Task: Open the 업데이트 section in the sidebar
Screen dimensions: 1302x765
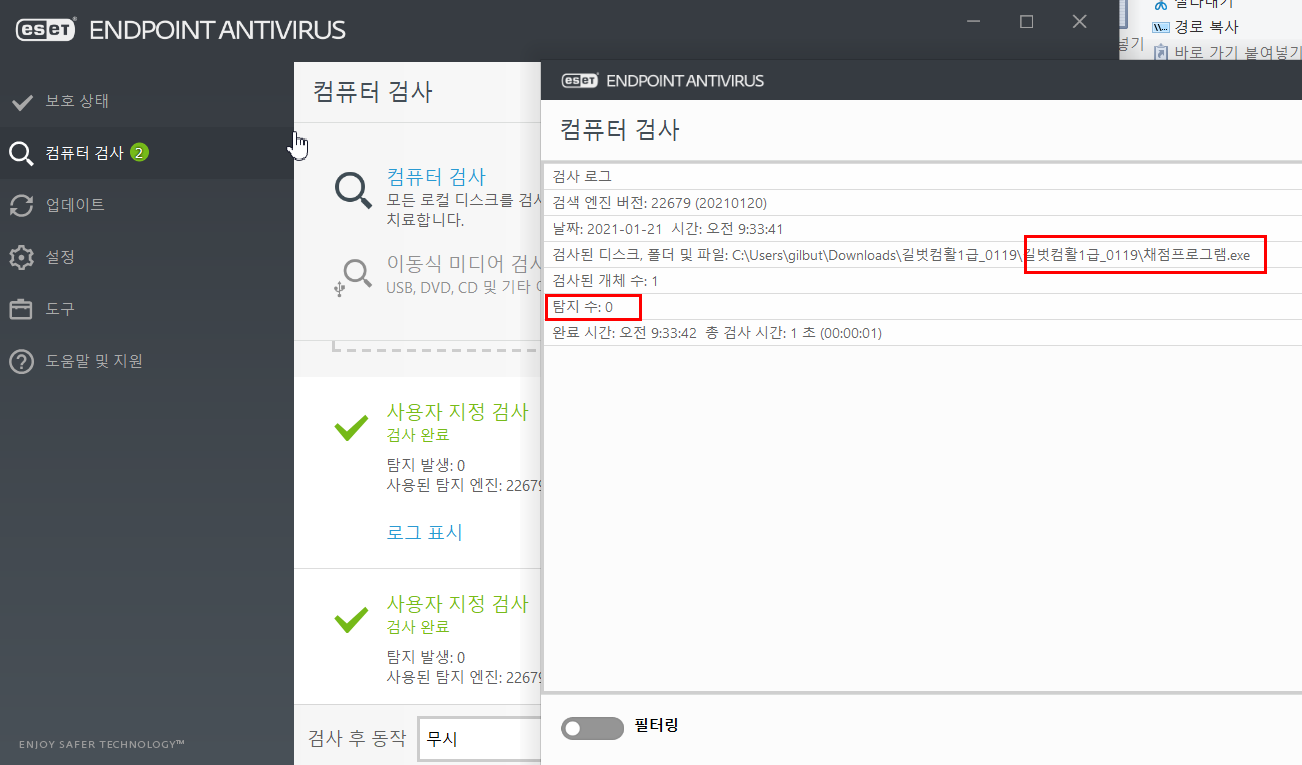Action: [75, 205]
